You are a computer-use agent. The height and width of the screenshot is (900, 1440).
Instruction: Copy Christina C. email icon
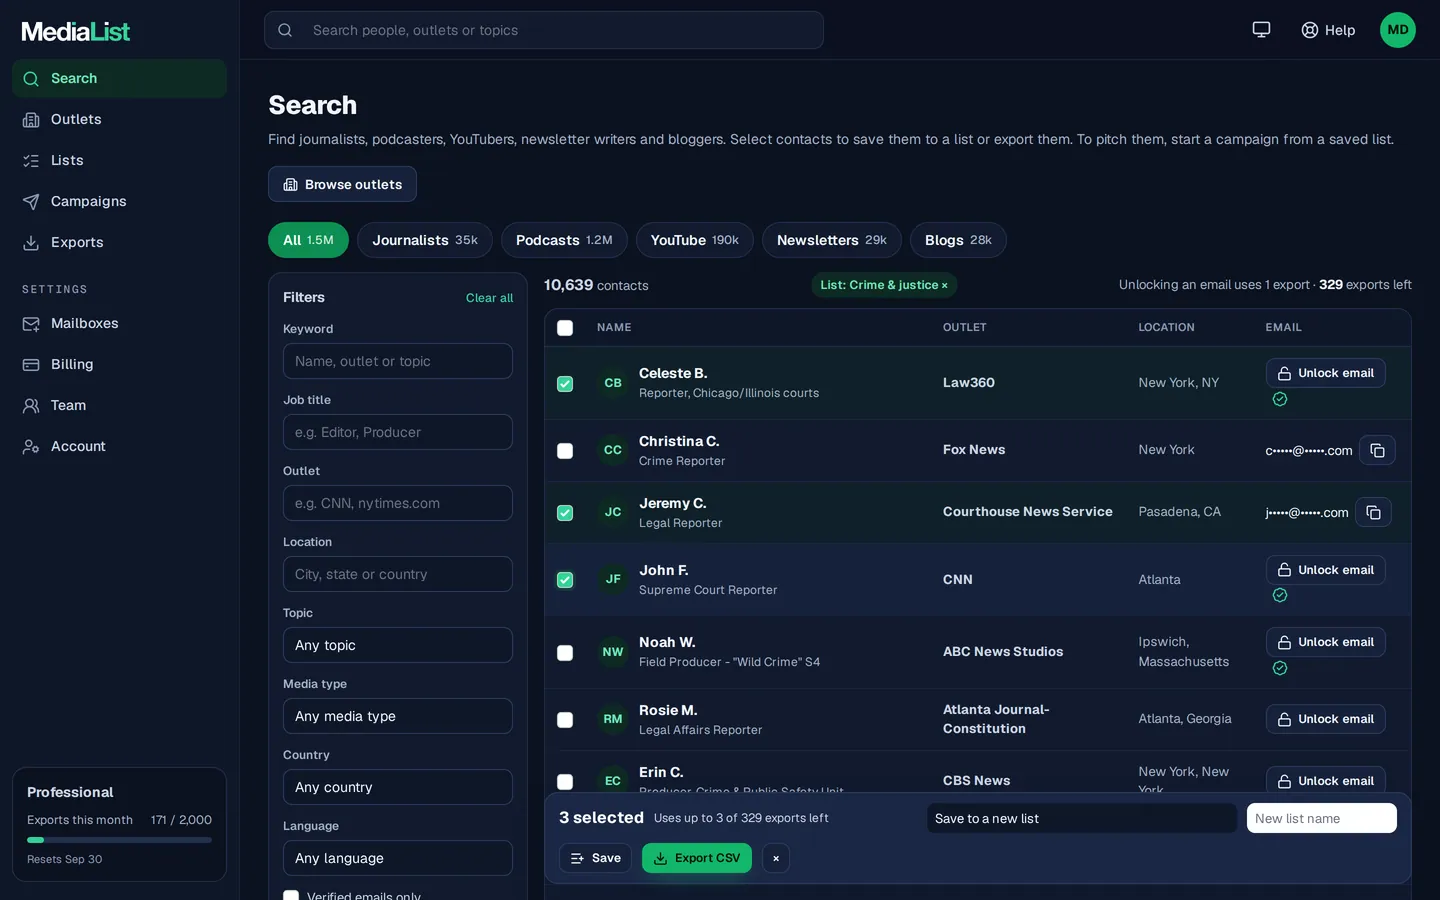tap(1377, 450)
